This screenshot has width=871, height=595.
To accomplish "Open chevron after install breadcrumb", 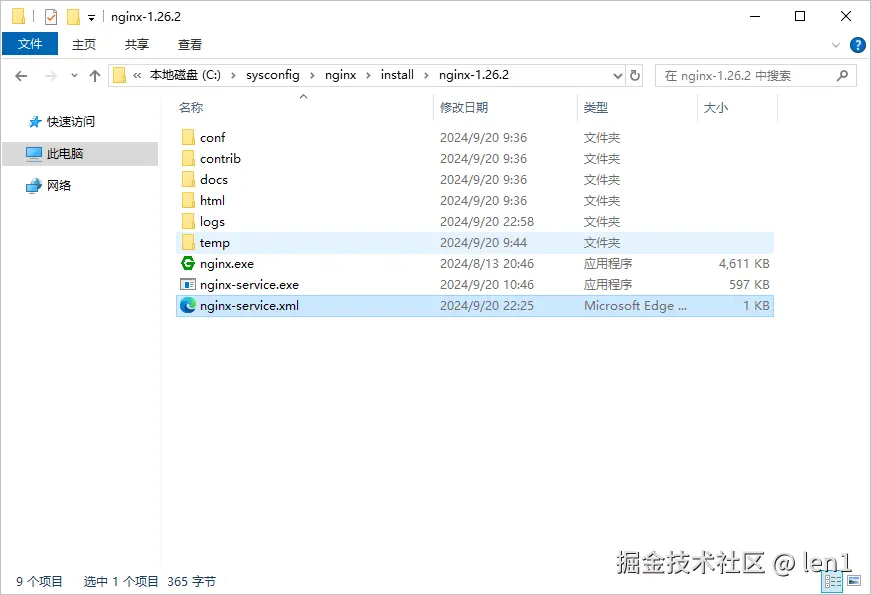I will (x=426, y=76).
